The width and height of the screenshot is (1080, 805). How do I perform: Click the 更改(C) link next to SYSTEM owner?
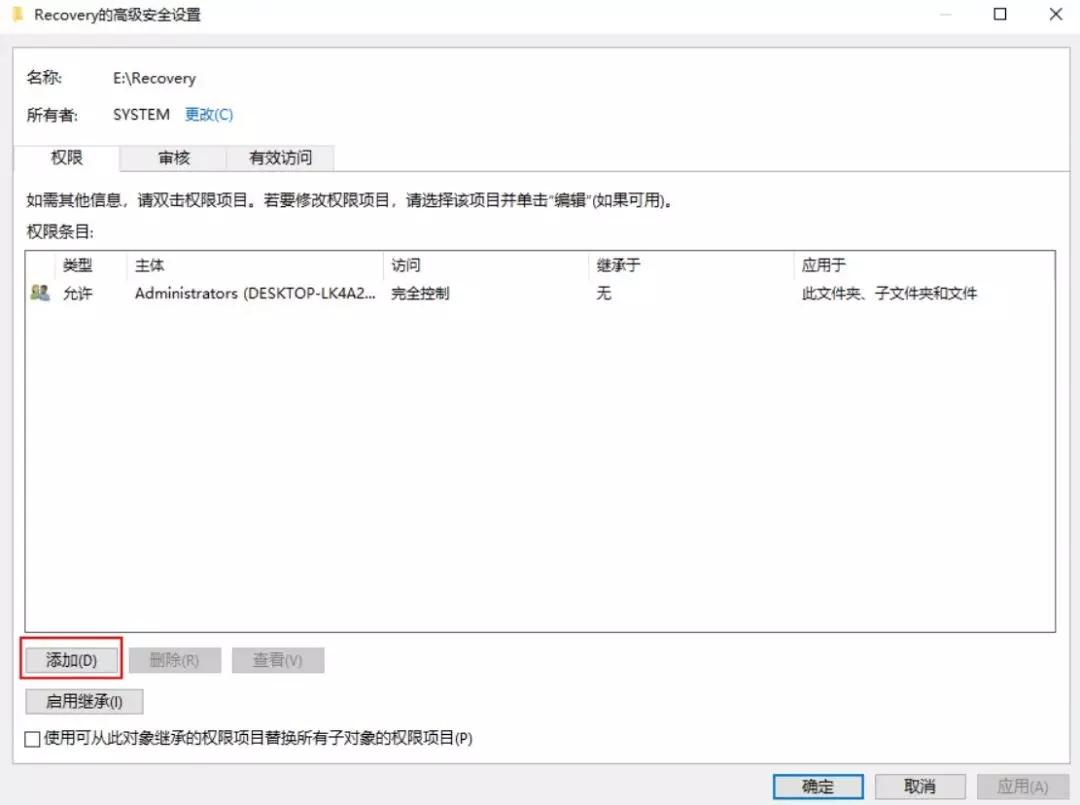pos(209,114)
